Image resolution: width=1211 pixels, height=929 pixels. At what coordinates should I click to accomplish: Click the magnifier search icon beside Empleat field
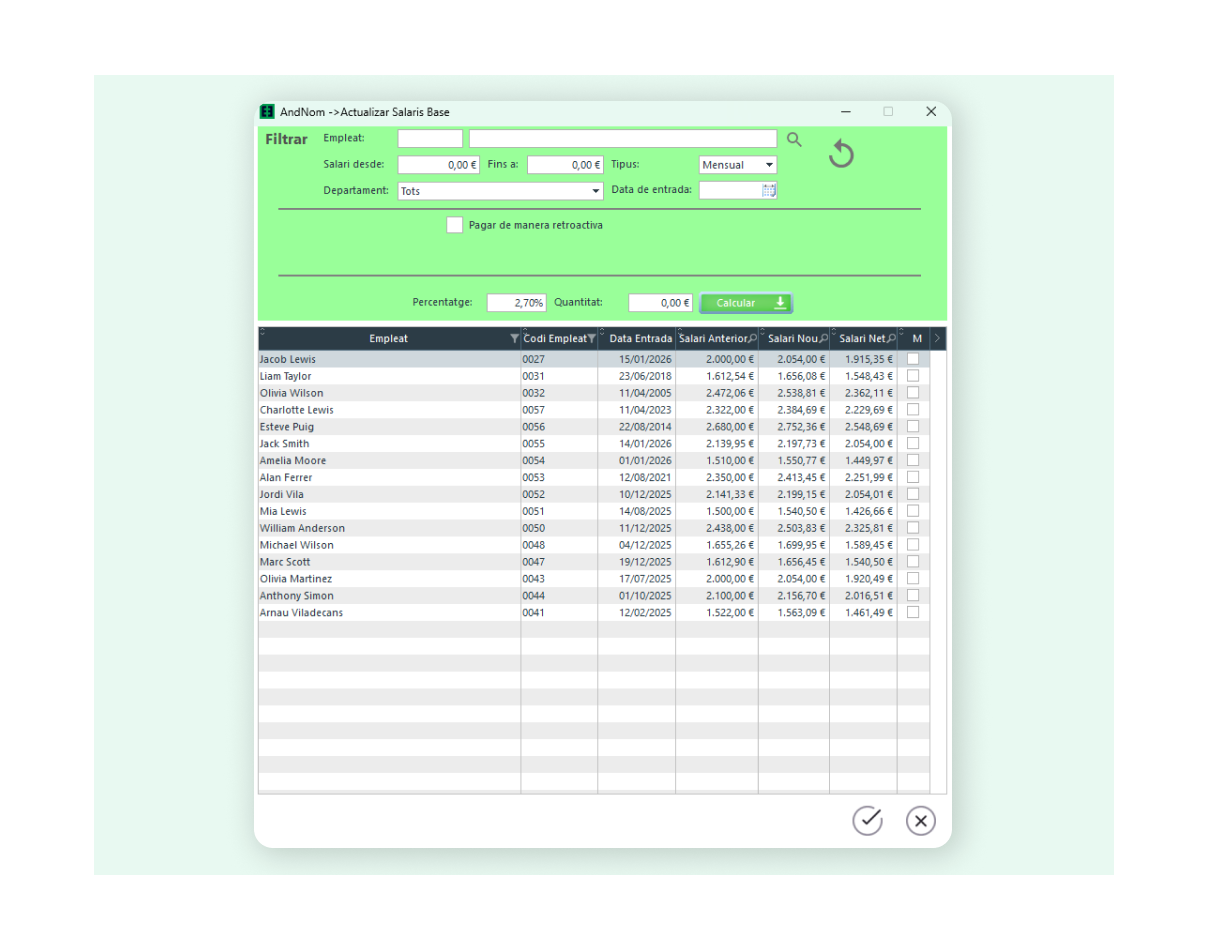(794, 140)
